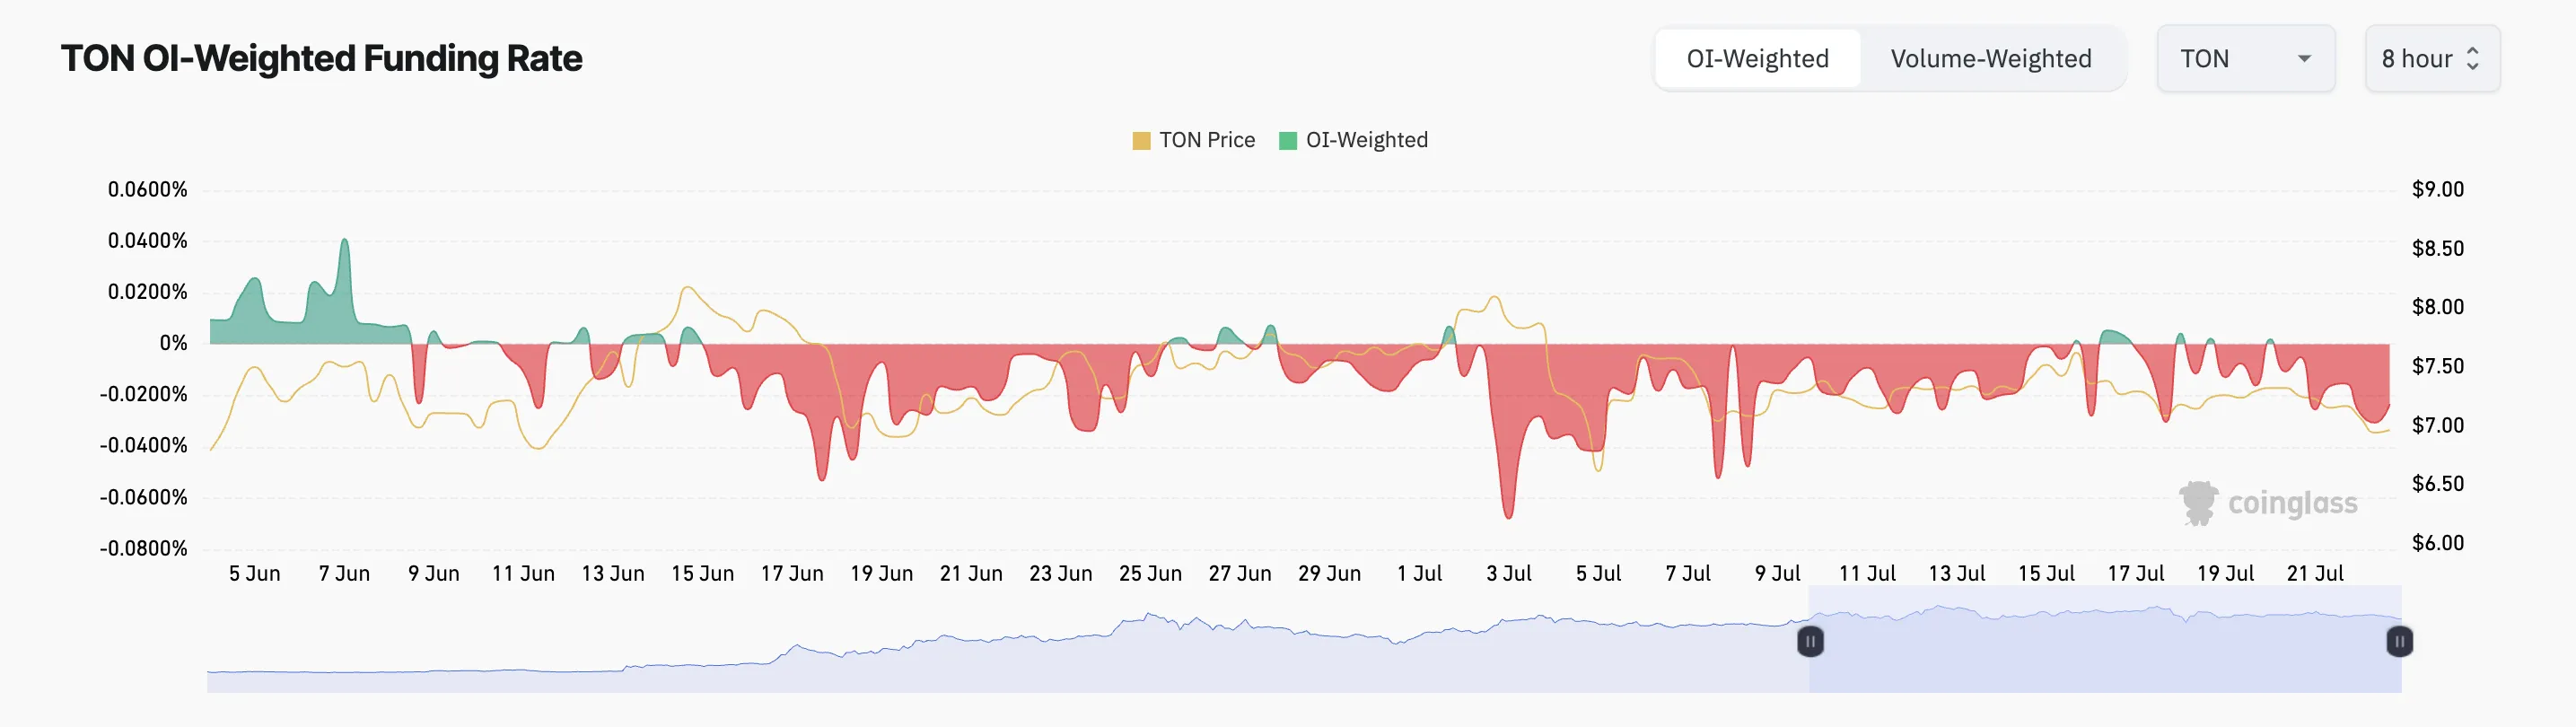Switch to the Volume-Weighted tab

pos(1990,59)
